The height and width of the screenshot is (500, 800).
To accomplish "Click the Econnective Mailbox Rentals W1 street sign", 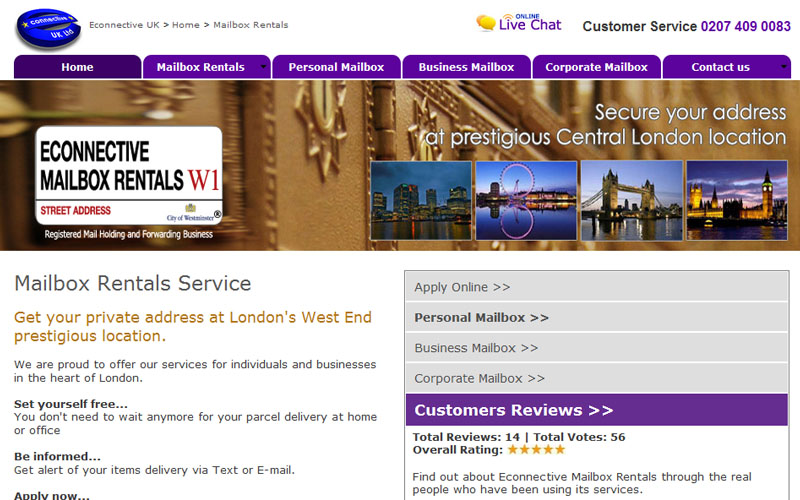I will click(x=129, y=176).
